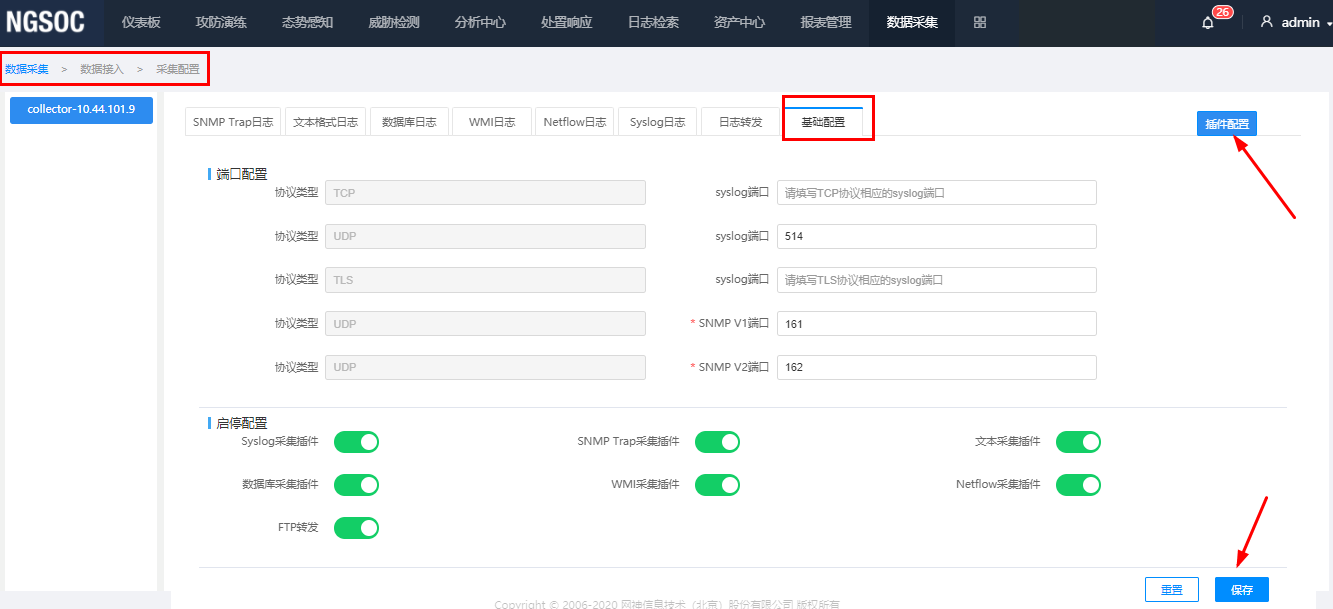Click 数据接入 breadcrumb
Viewport: 1333px width, 609px height.
(x=102, y=69)
